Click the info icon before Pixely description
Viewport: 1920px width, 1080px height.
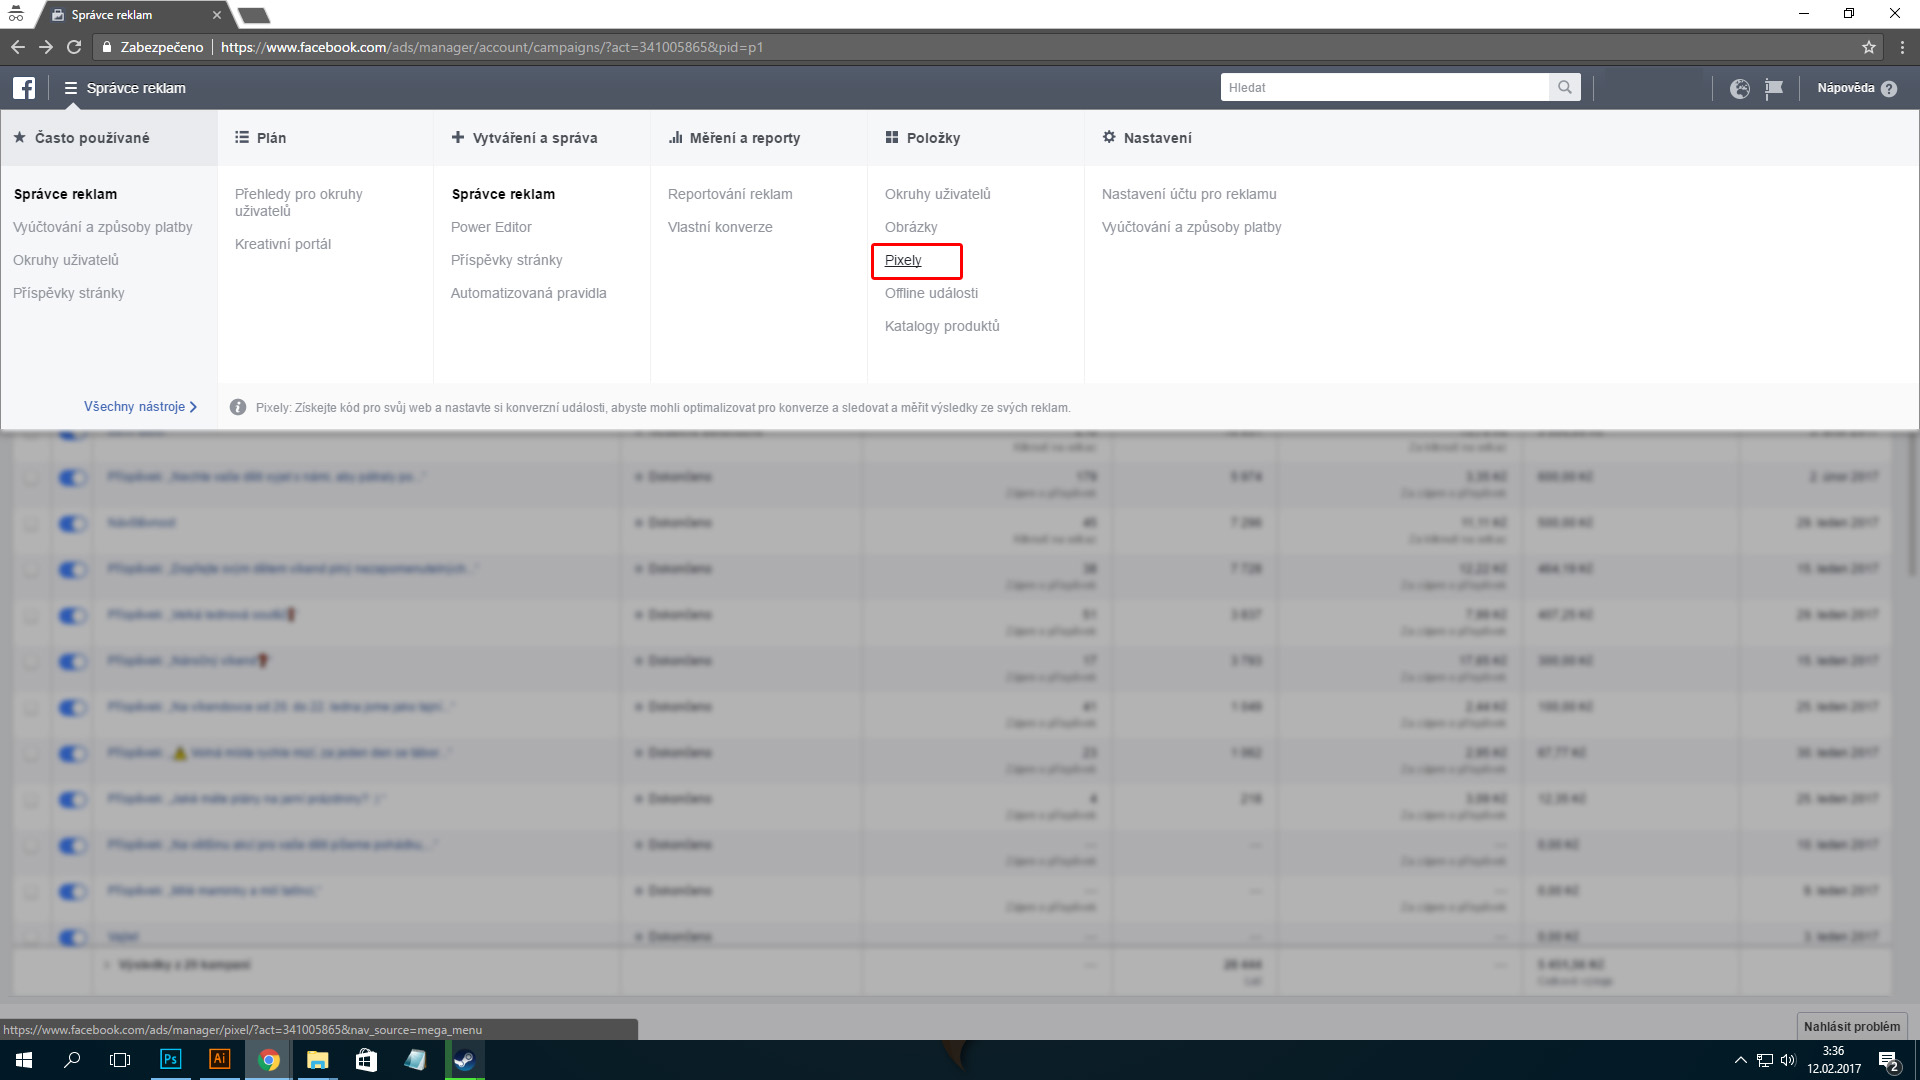coord(238,407)
